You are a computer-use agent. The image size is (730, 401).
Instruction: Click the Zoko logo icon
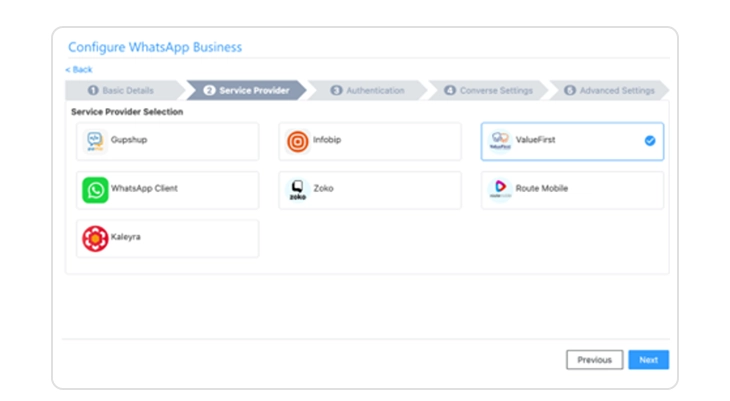click(x=297, y=190)
